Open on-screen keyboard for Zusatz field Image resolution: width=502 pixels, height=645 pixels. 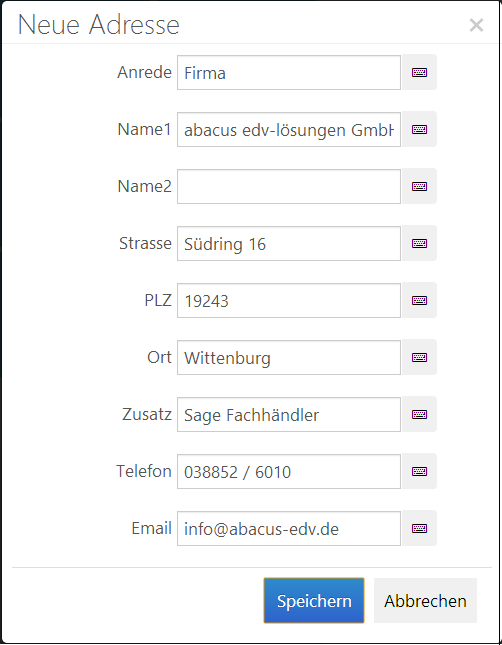pos(419,414)
